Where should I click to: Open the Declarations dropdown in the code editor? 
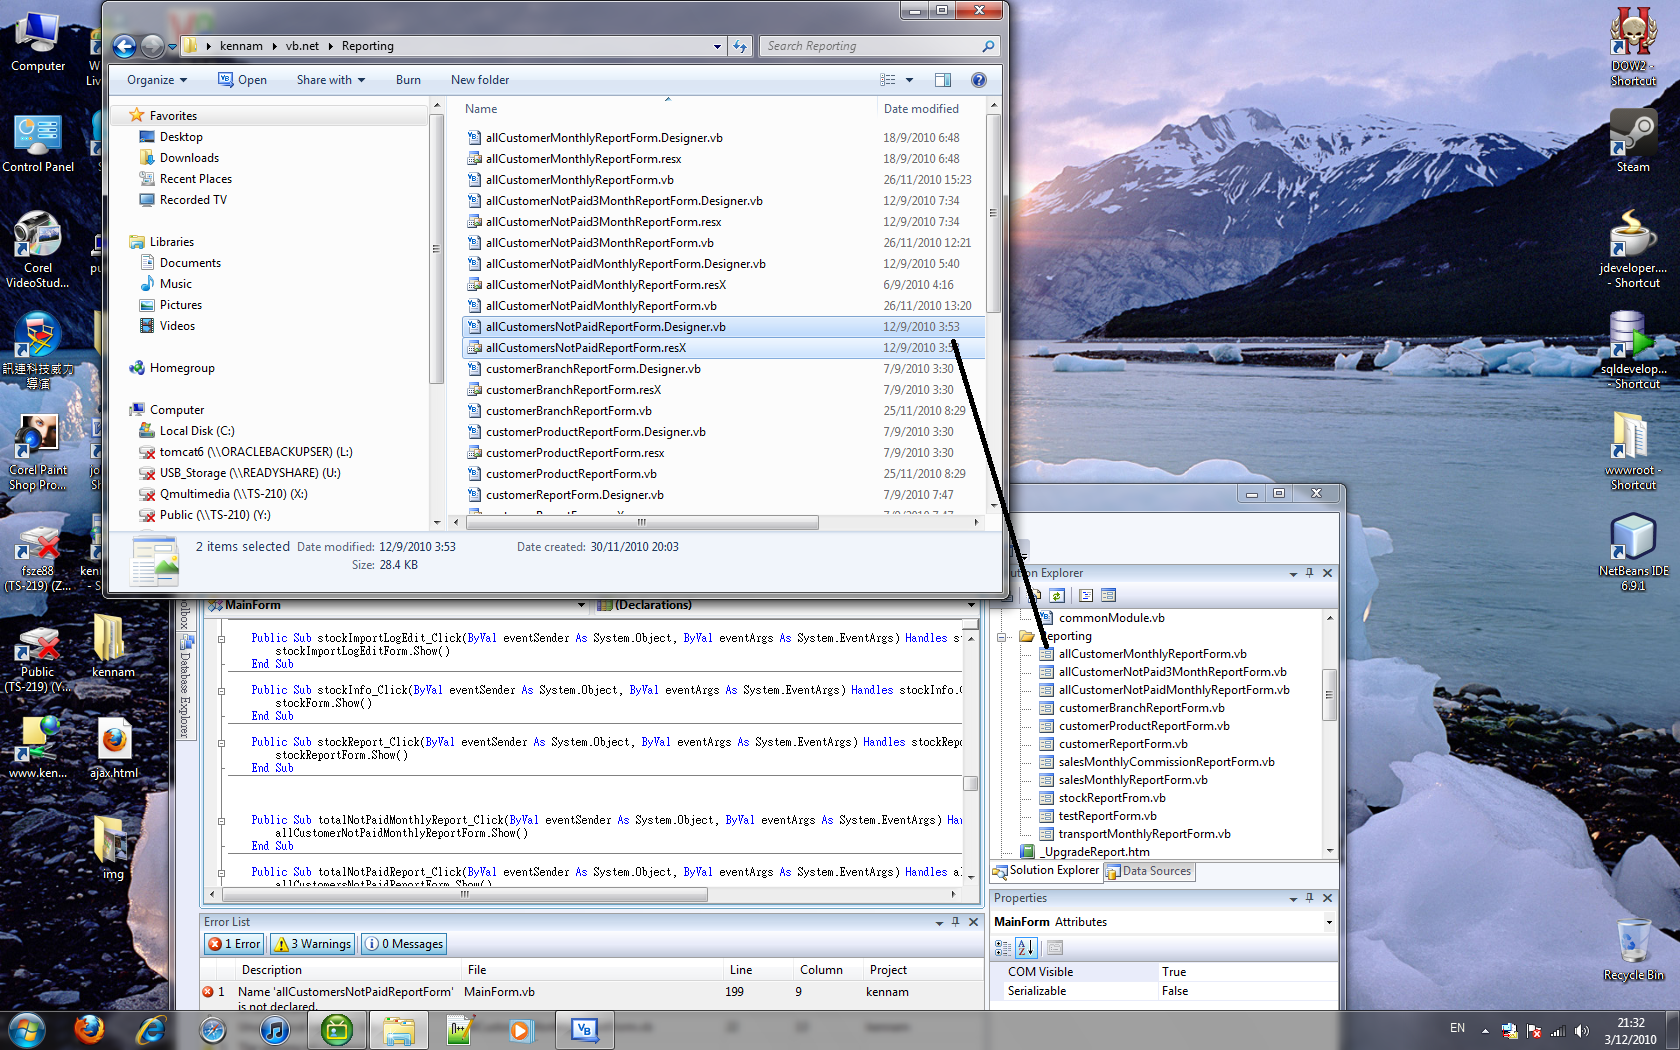[x=969, y=605]
